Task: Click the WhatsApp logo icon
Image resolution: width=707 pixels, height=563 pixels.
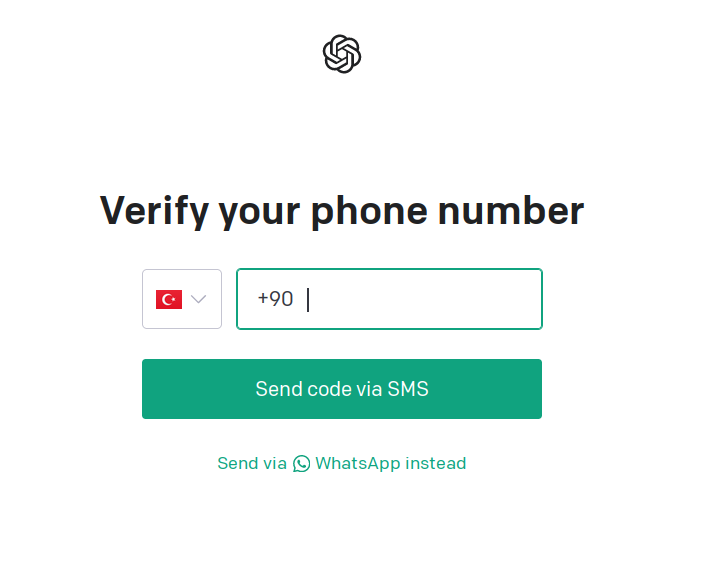Action: point(301,463)
